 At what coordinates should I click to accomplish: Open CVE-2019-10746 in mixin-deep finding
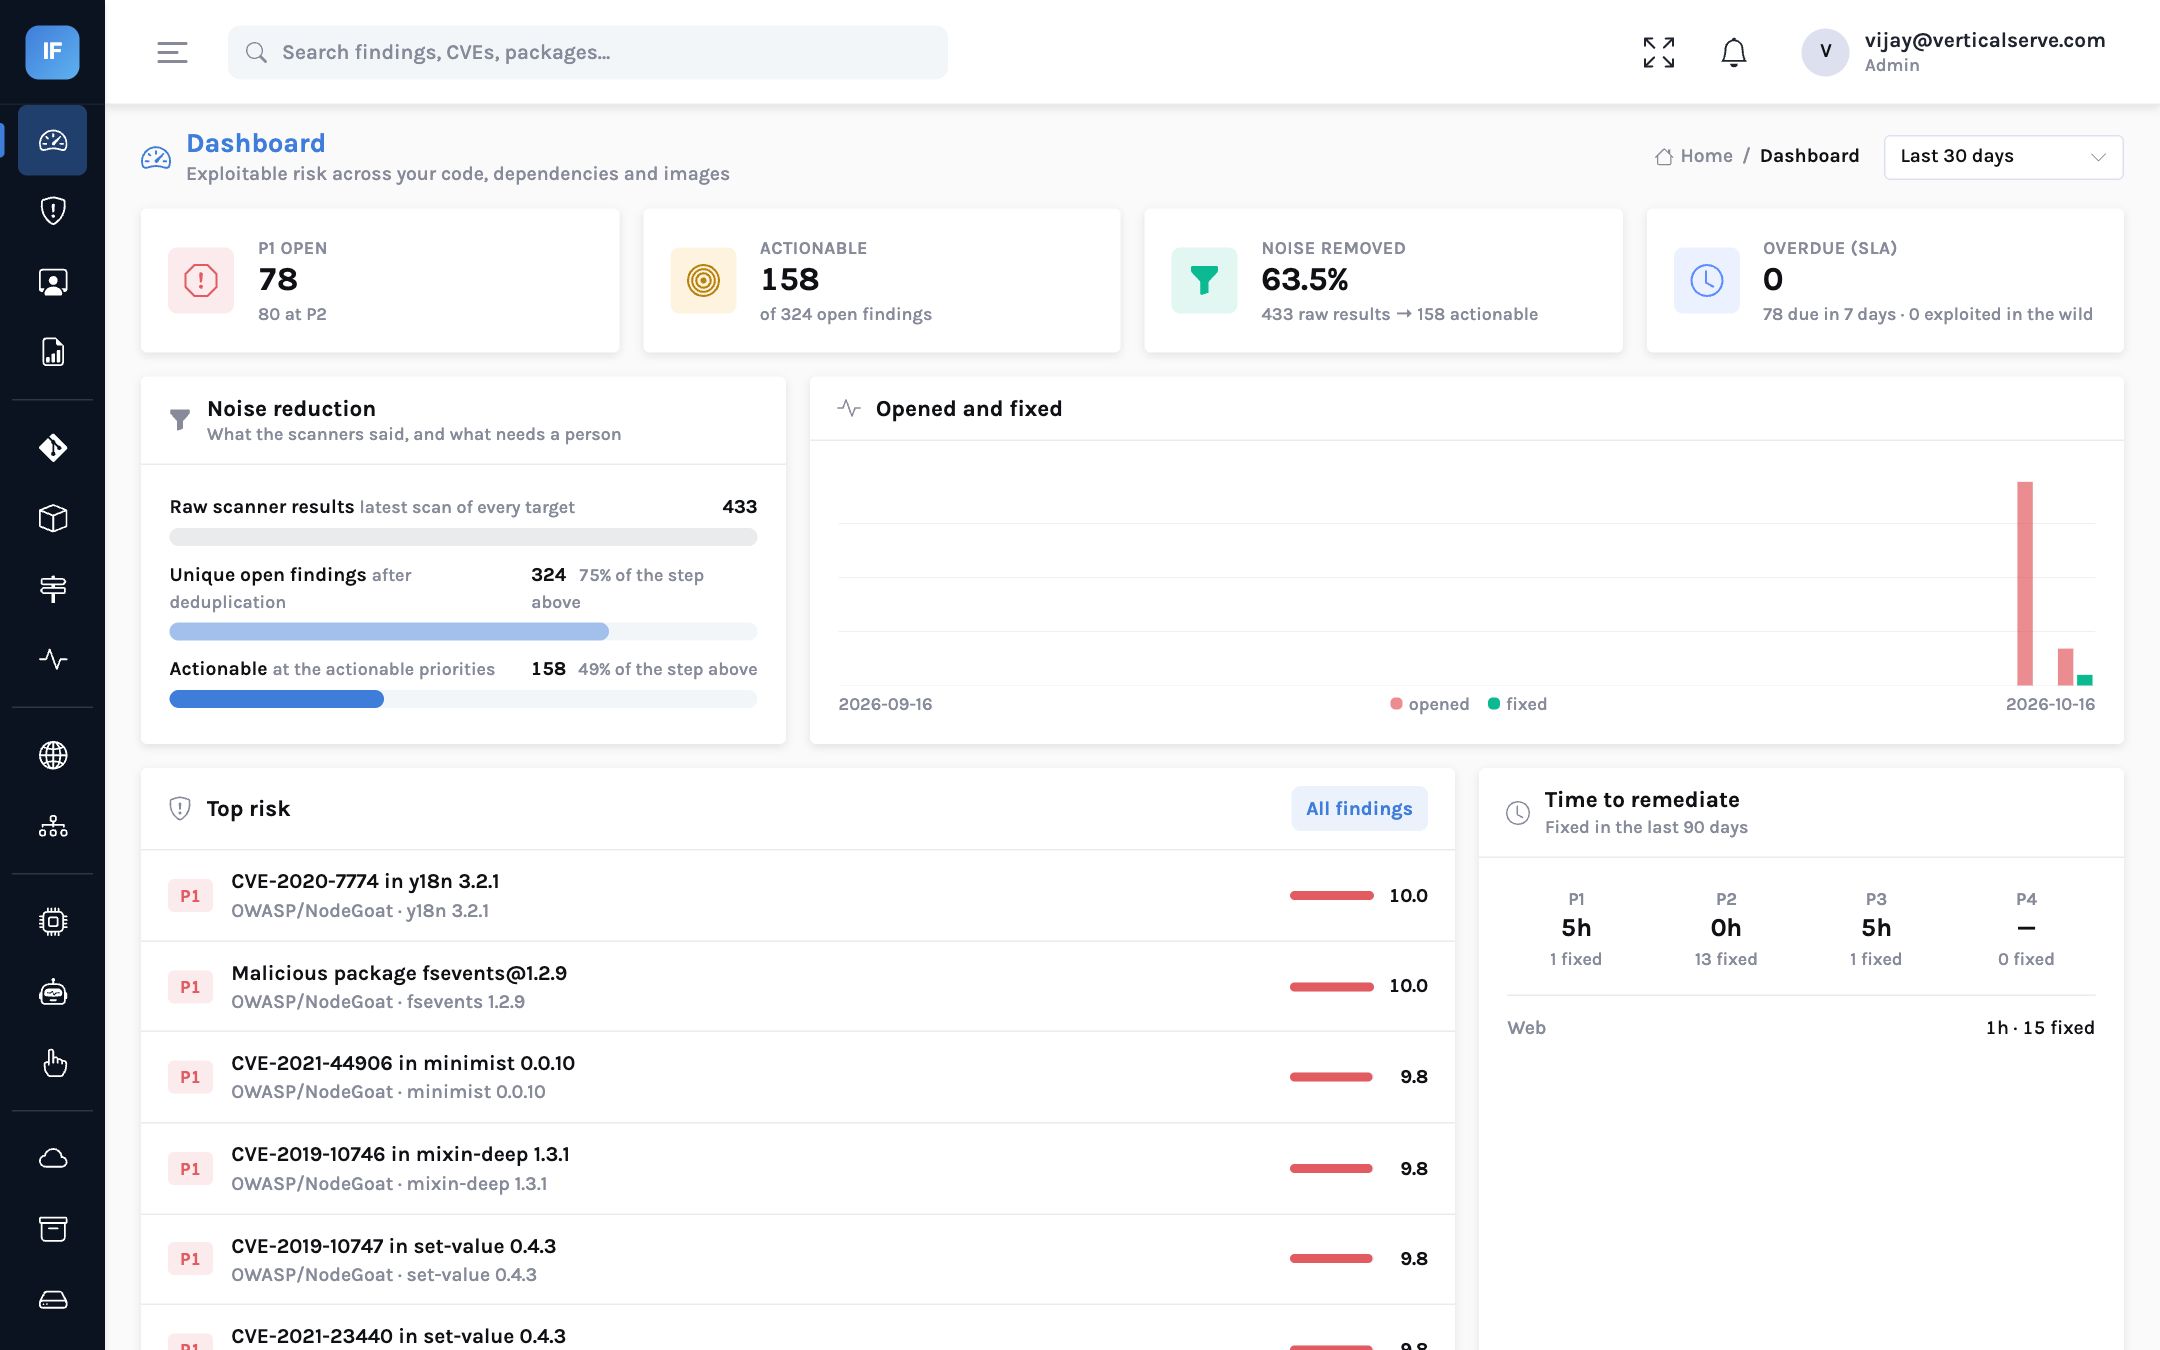[x=798, y=1169]
